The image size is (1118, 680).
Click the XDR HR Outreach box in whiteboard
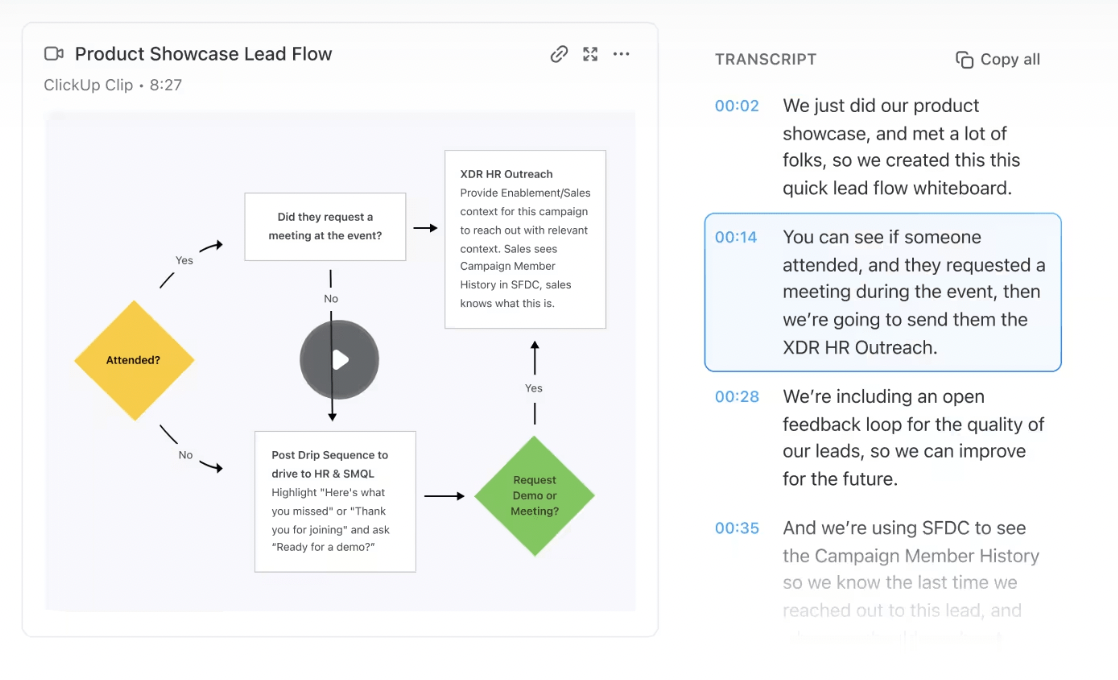click(525, 239)
